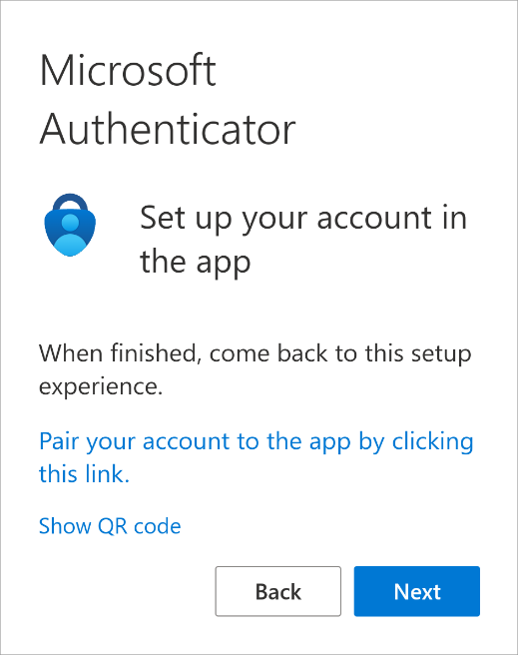Click the 'this link.' text at the link's end
This screenshot has height=655, width=518.
pos(84,474)
